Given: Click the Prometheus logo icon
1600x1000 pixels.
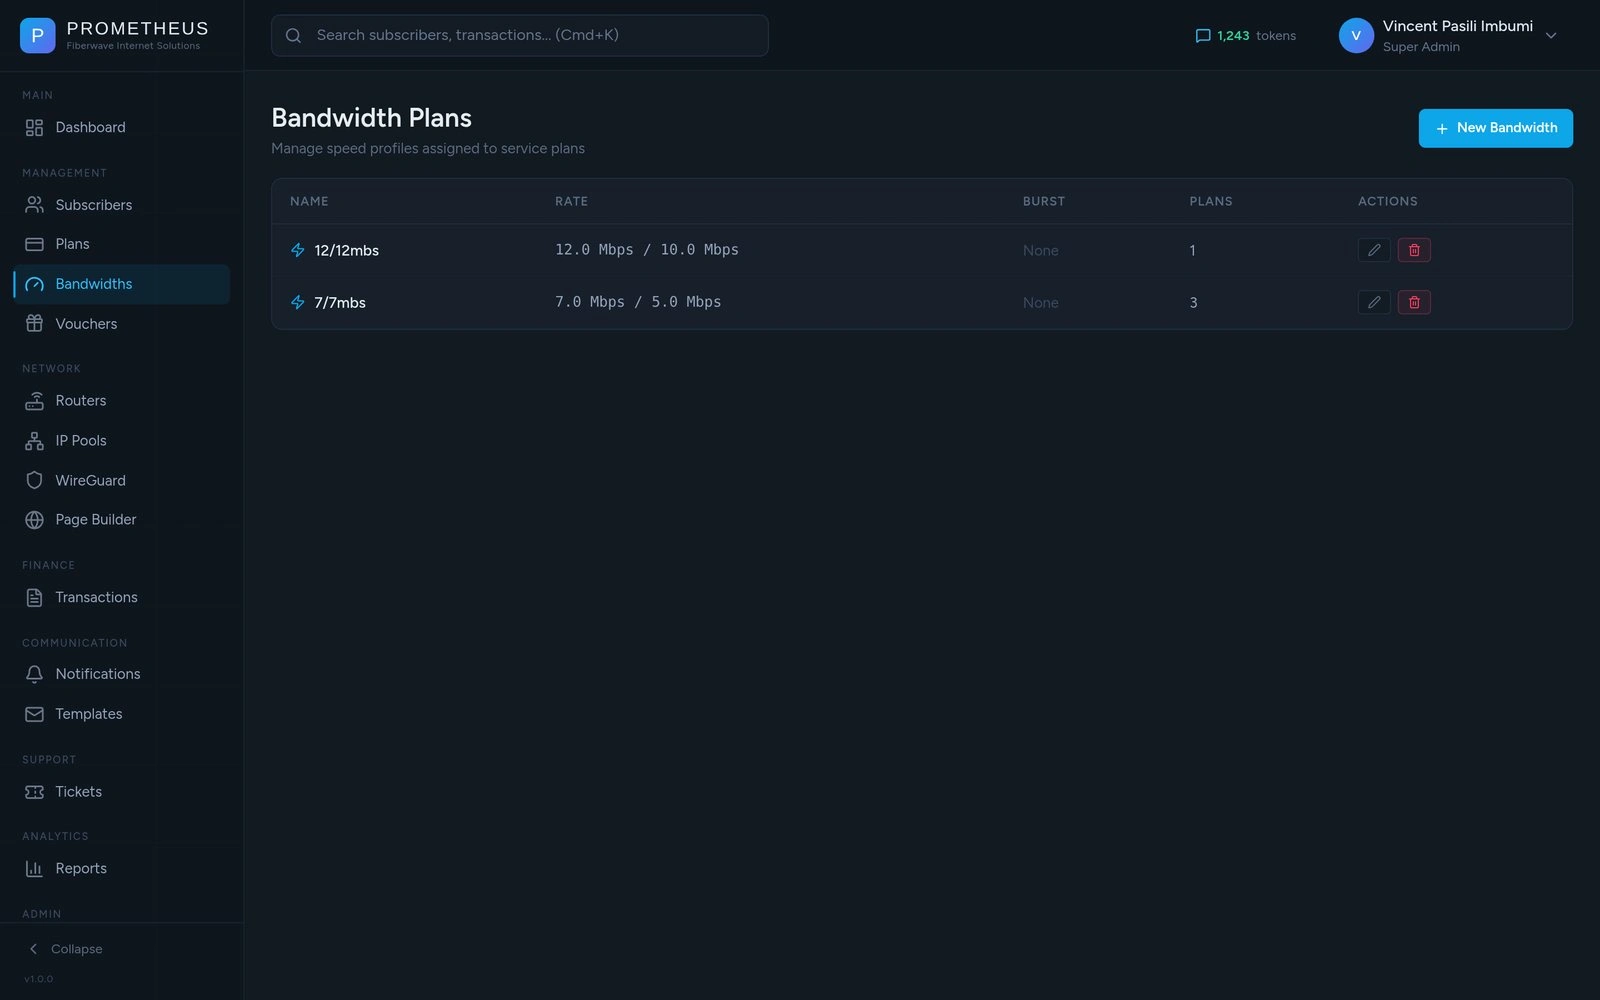Looking at the screenshot, I should tap(37, 36).
